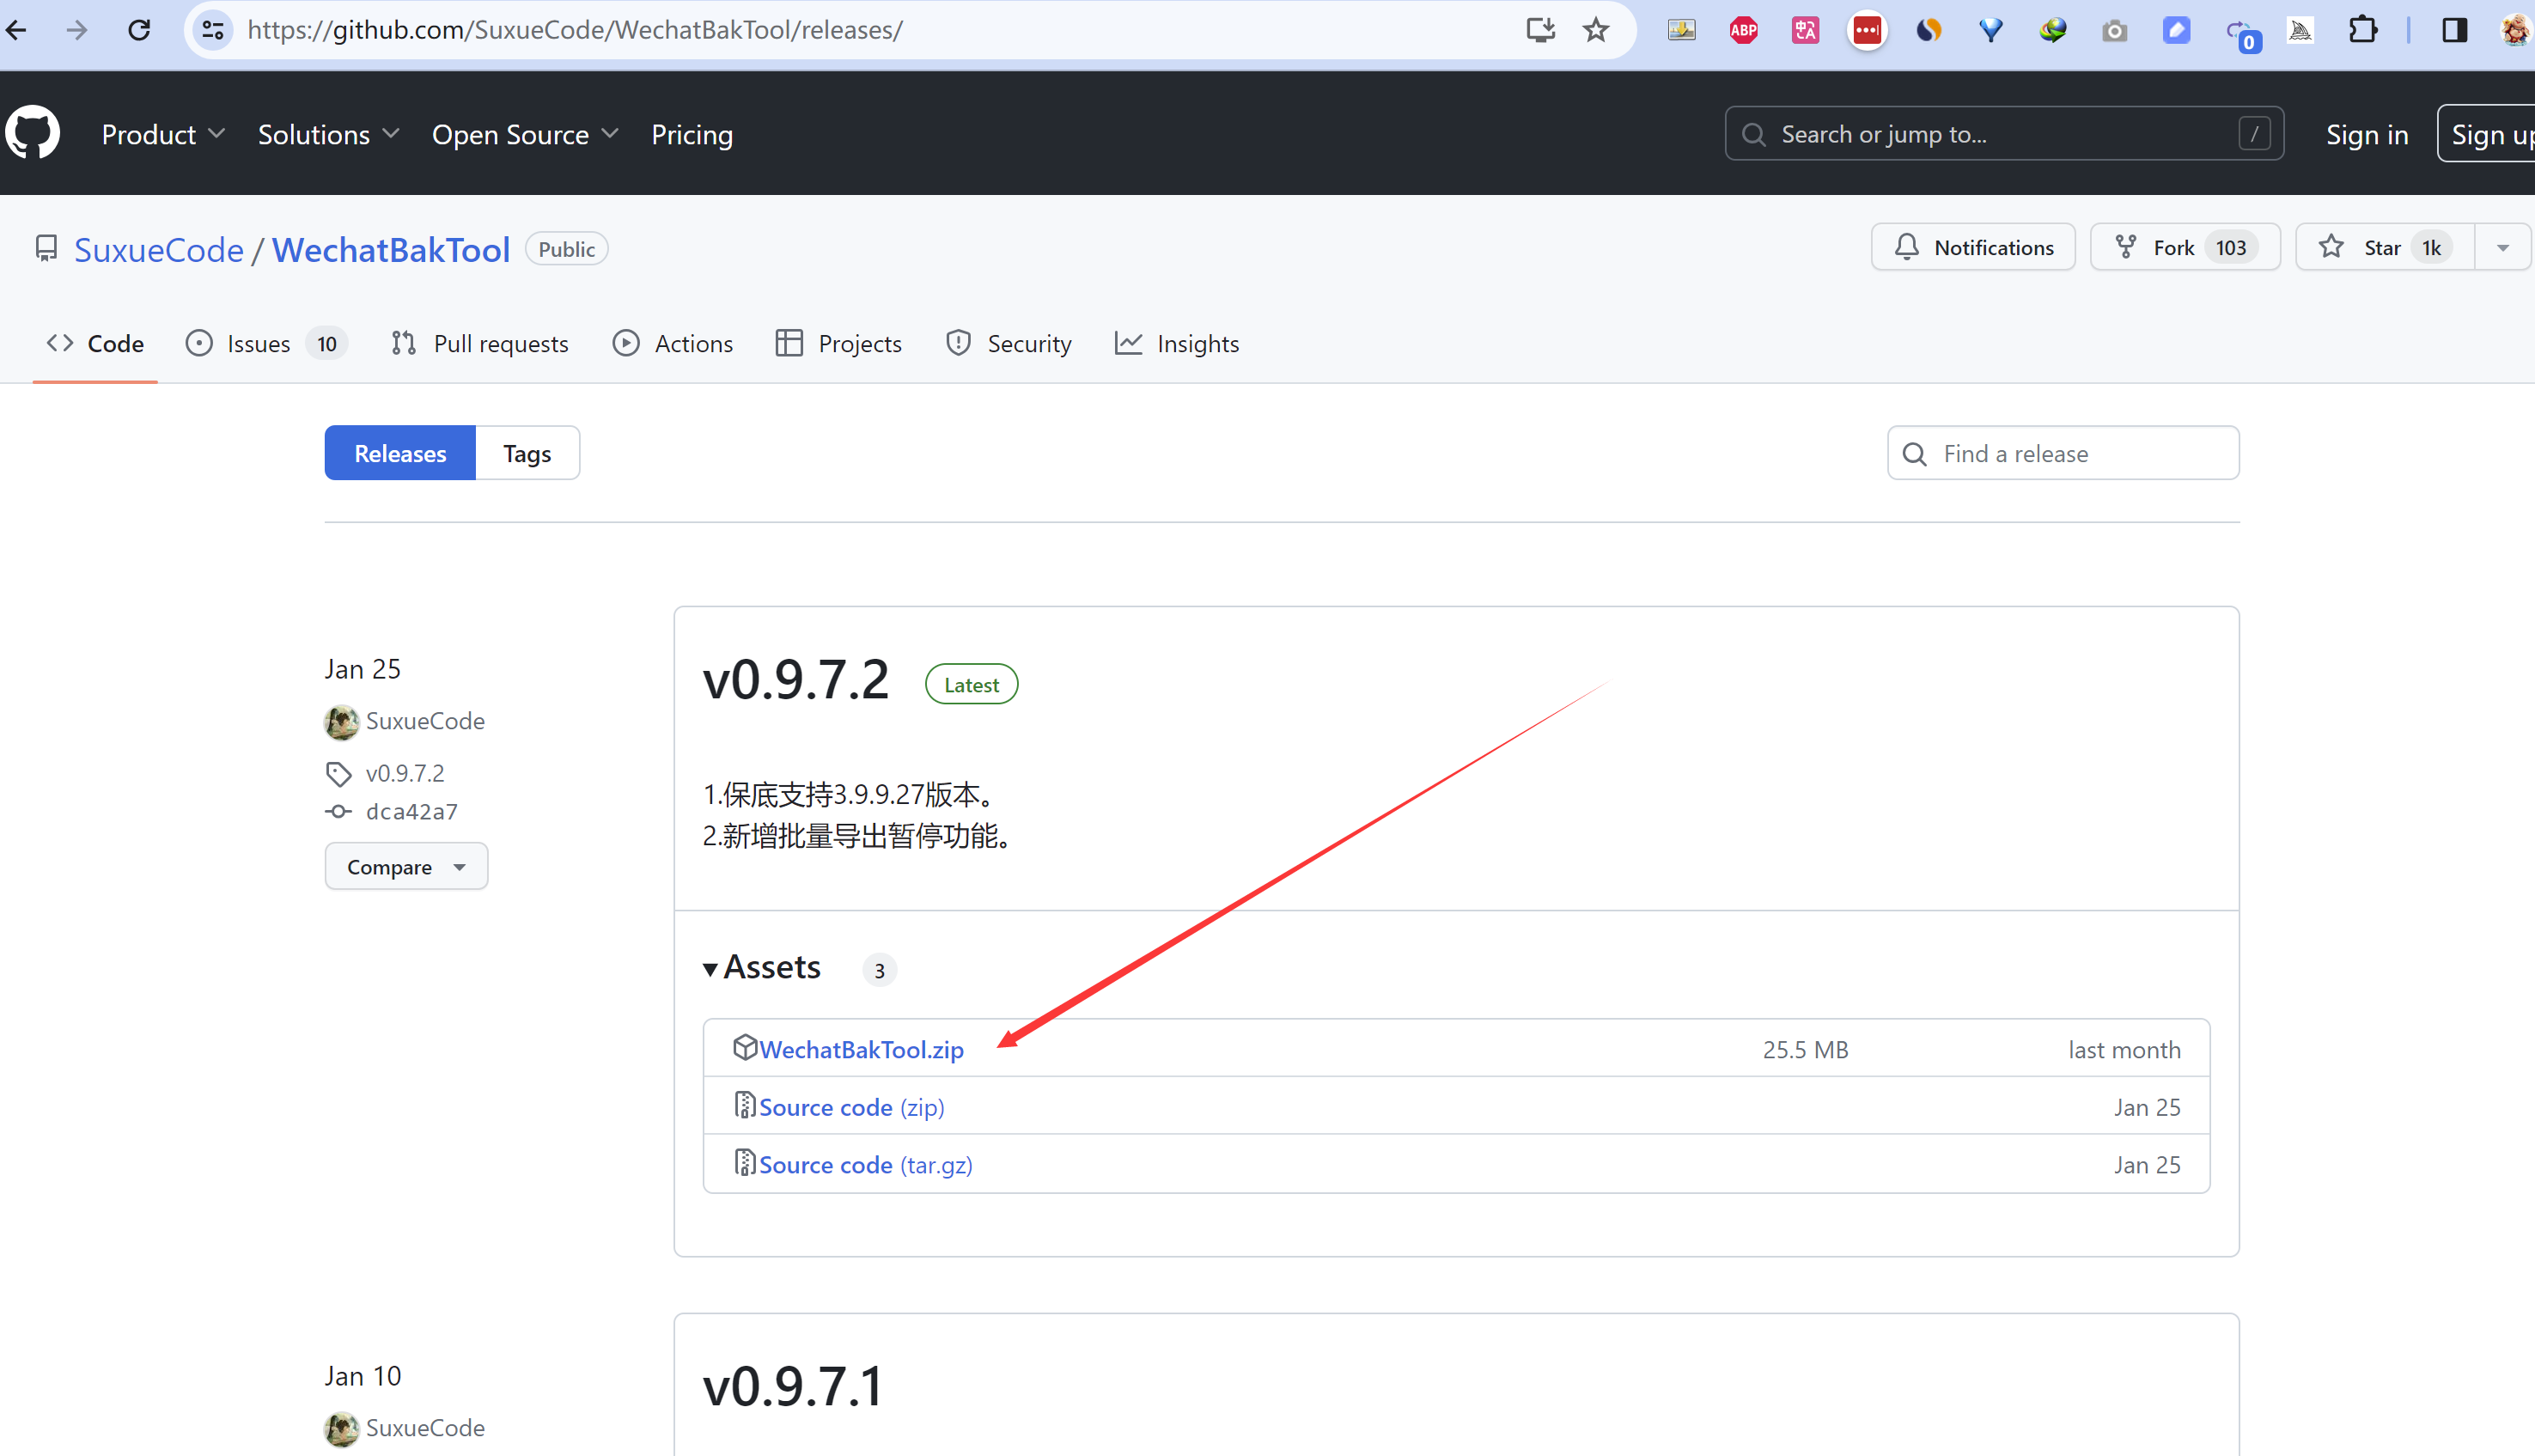Screen dimensions: 2535x1456
Task: Open the v0.9.7.2 release title
Action: [x=796, y=681]
